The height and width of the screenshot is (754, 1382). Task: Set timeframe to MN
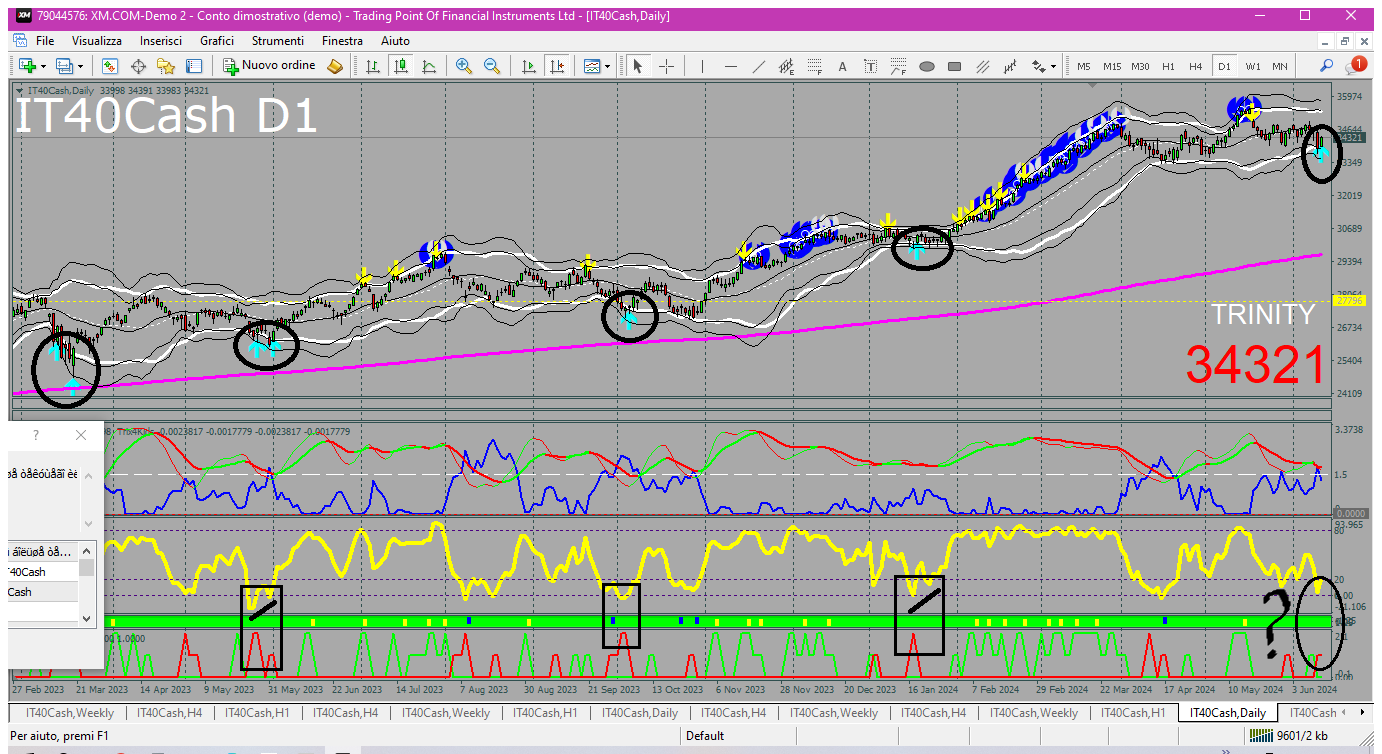coord(1280,66)
